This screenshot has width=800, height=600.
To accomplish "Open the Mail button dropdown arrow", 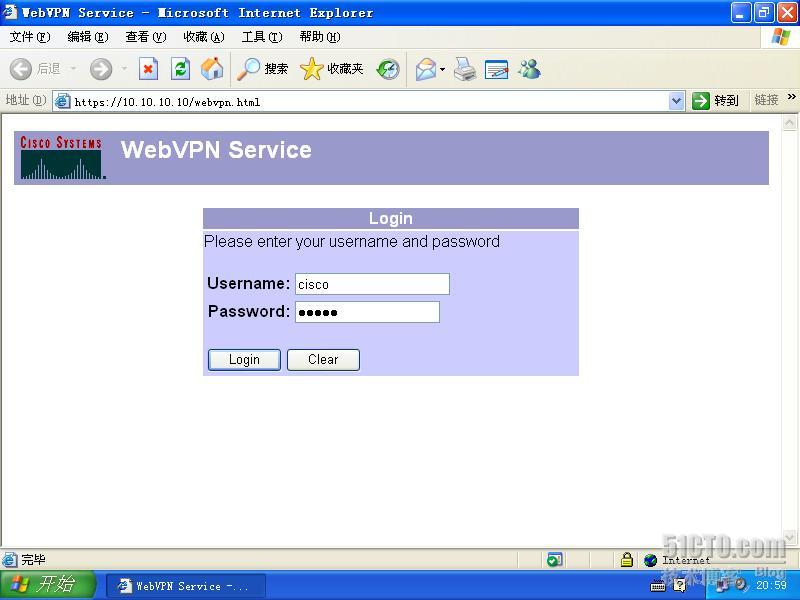I will coord(442,69).
